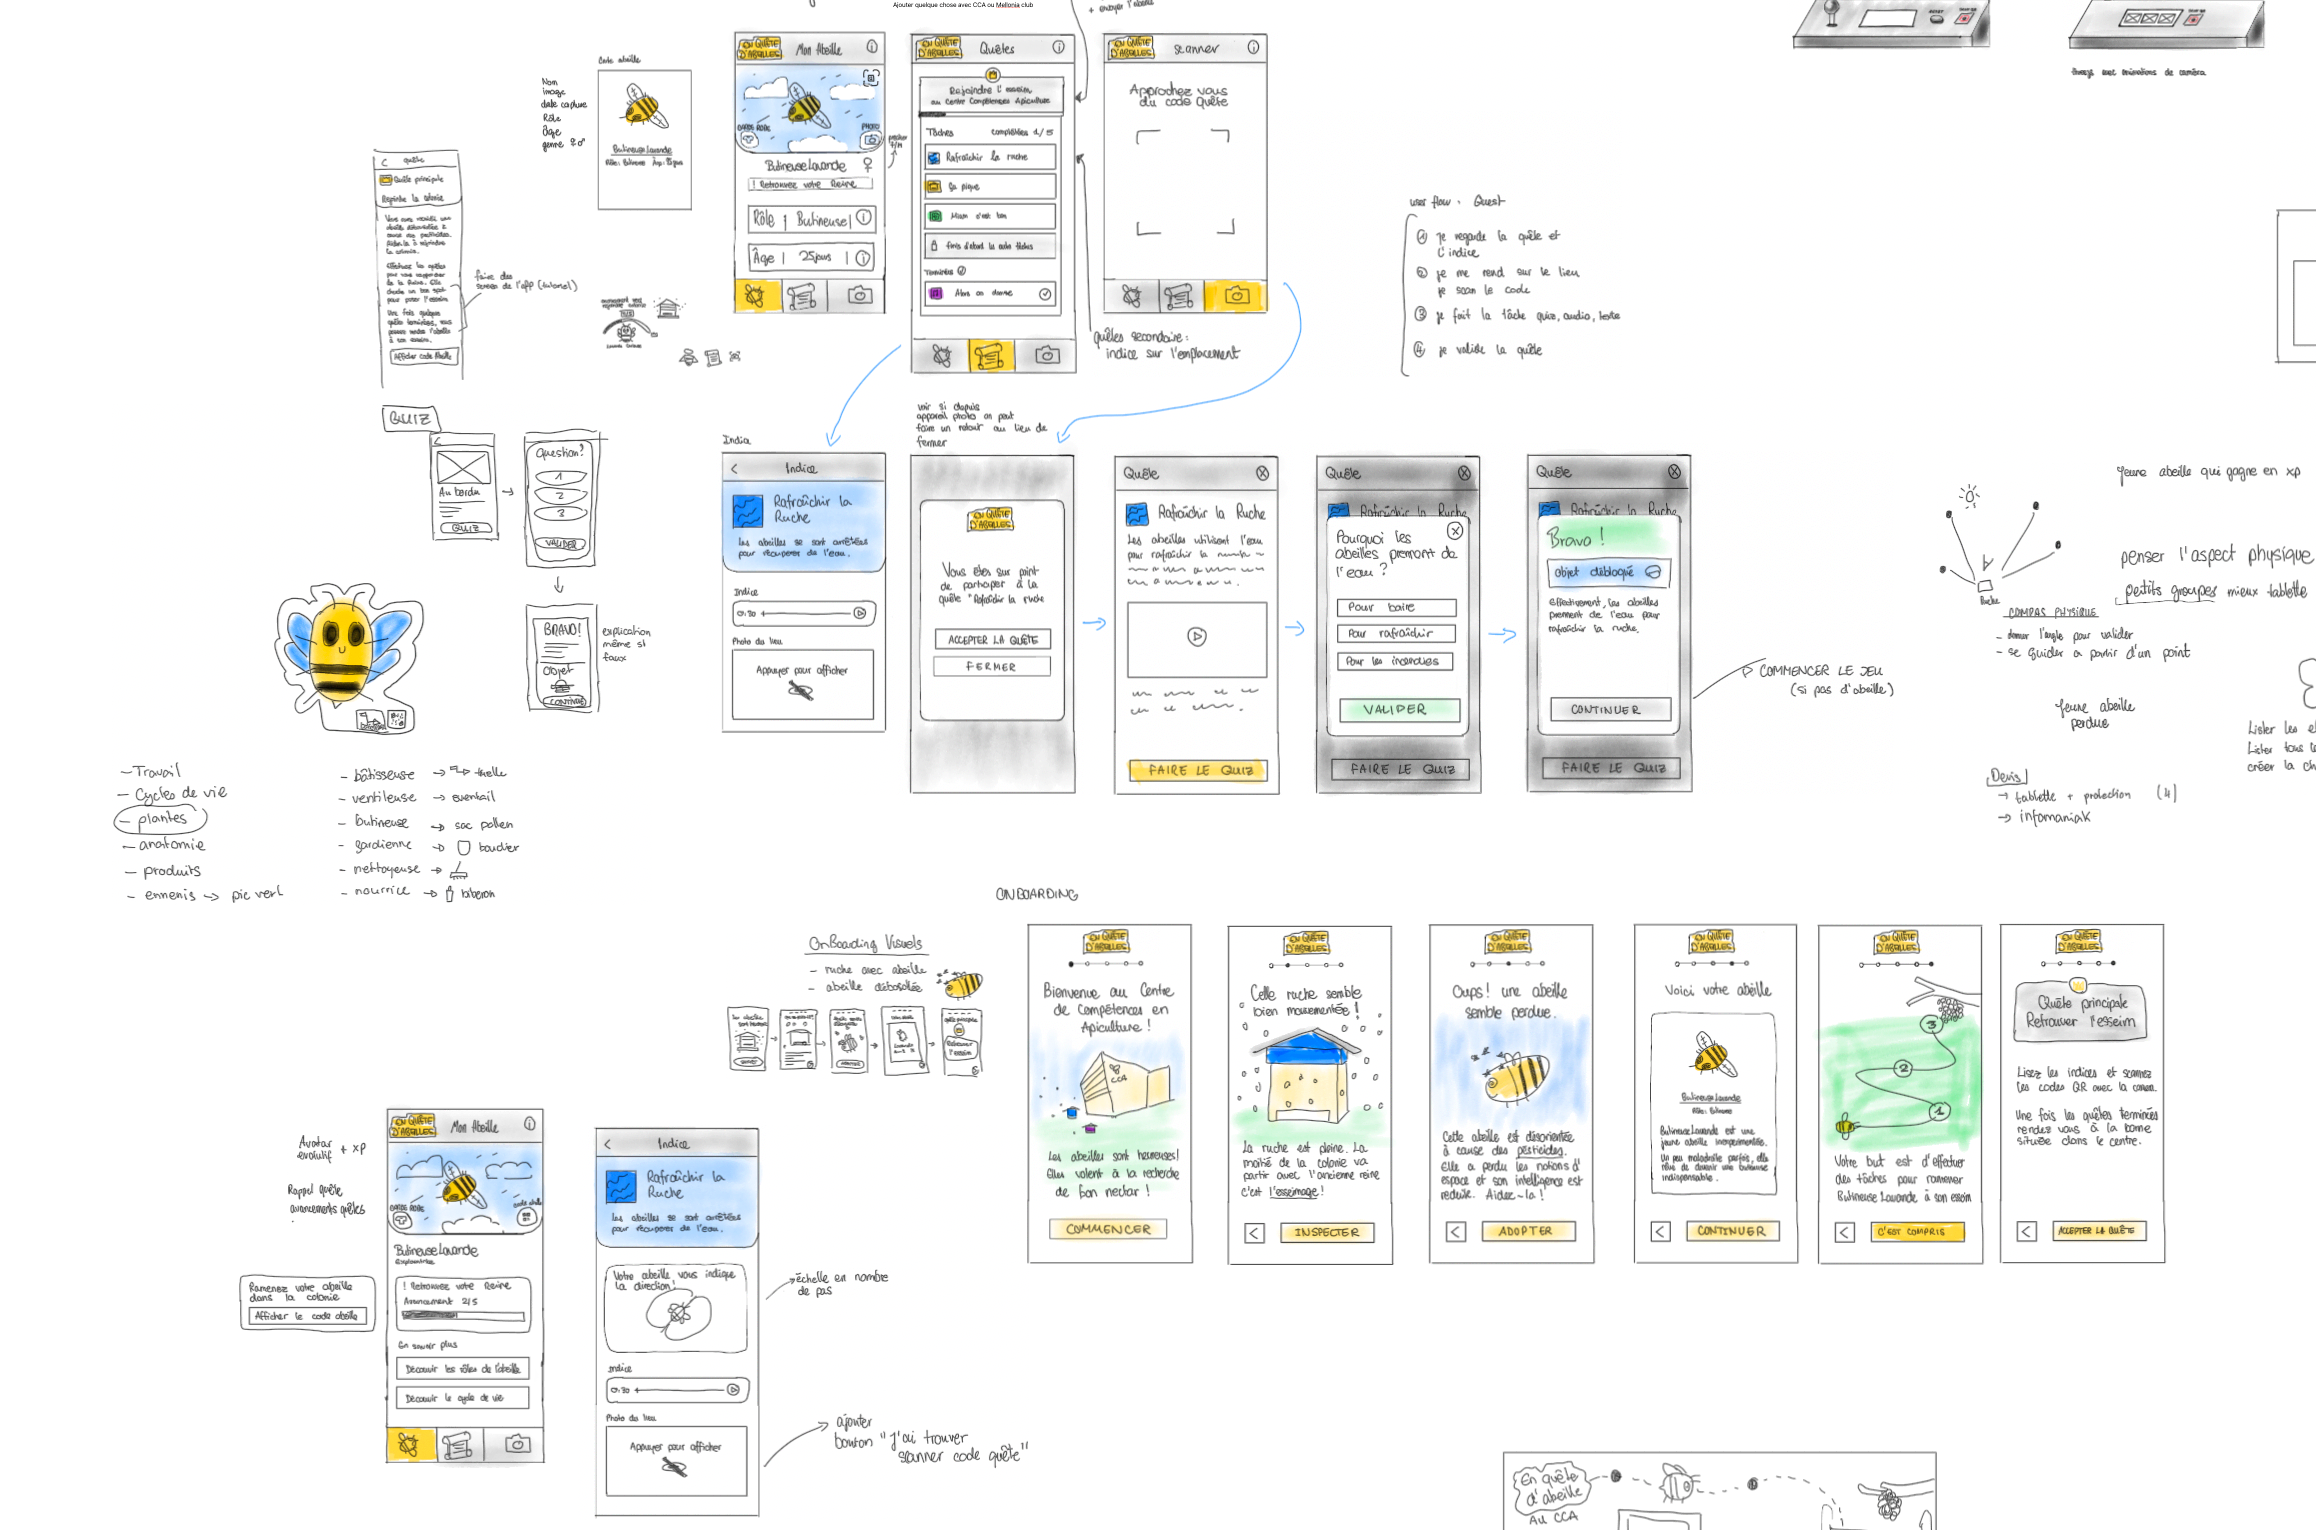Tap the QR scan icon on bee picture
The width and height of the screenshot is (2316, 1530).
point(871,78)
